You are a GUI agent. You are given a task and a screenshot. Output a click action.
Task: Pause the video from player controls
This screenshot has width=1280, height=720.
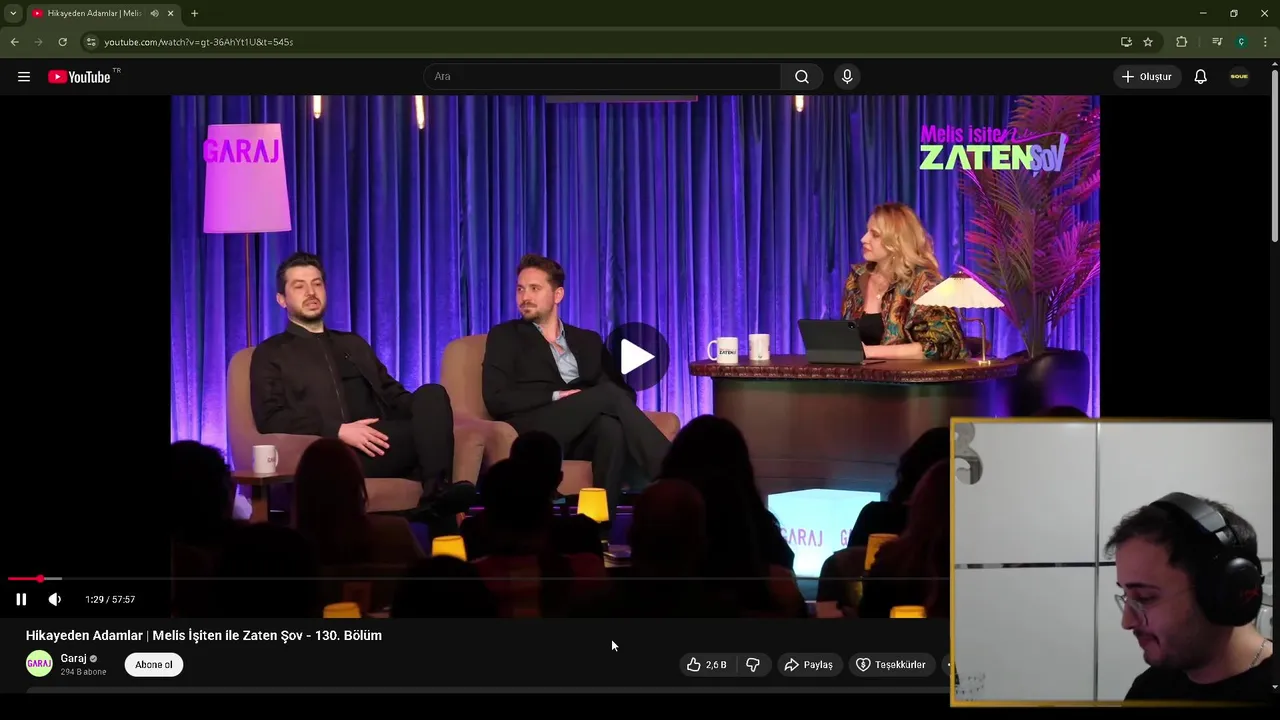[x=21, y=599]
